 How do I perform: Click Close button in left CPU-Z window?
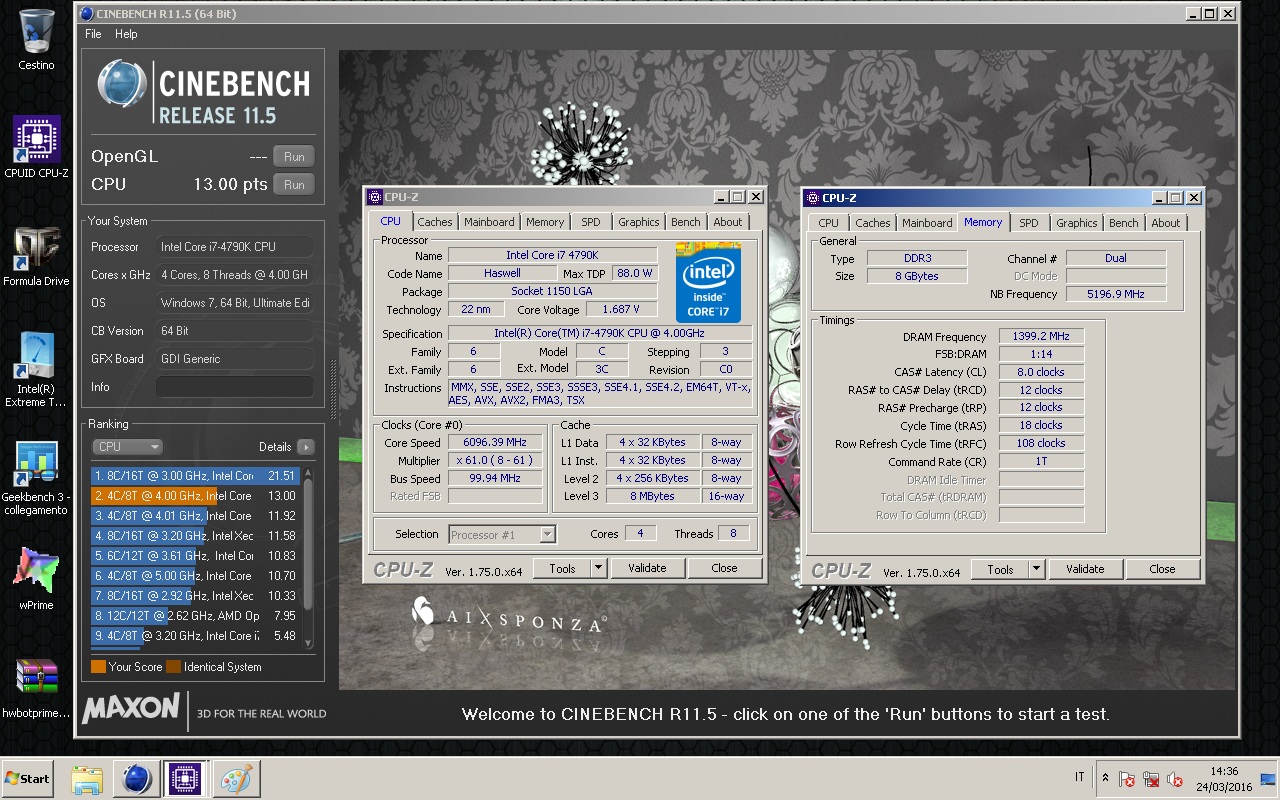(725, 568)
